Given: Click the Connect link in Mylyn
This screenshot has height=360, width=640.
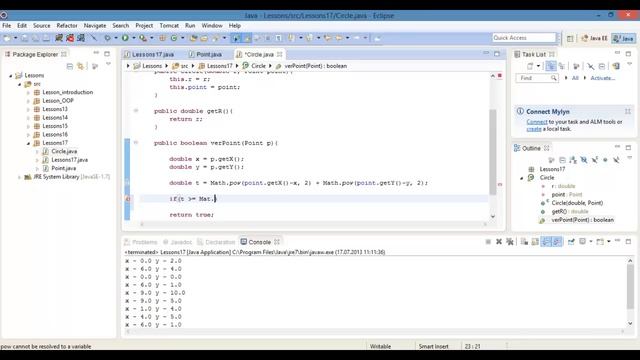Looking at the screenshot, I should [x=537, y=122].
